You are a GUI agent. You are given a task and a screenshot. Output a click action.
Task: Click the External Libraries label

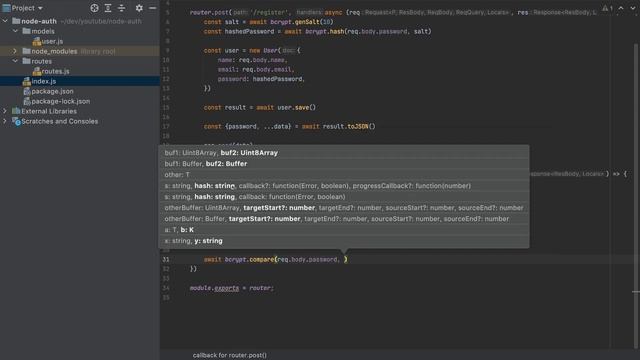click(x=49, y=111)
